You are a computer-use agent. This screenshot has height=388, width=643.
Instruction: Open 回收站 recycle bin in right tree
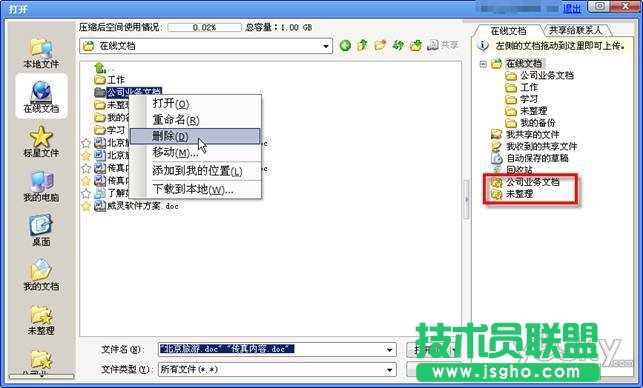tap(519, 169)
